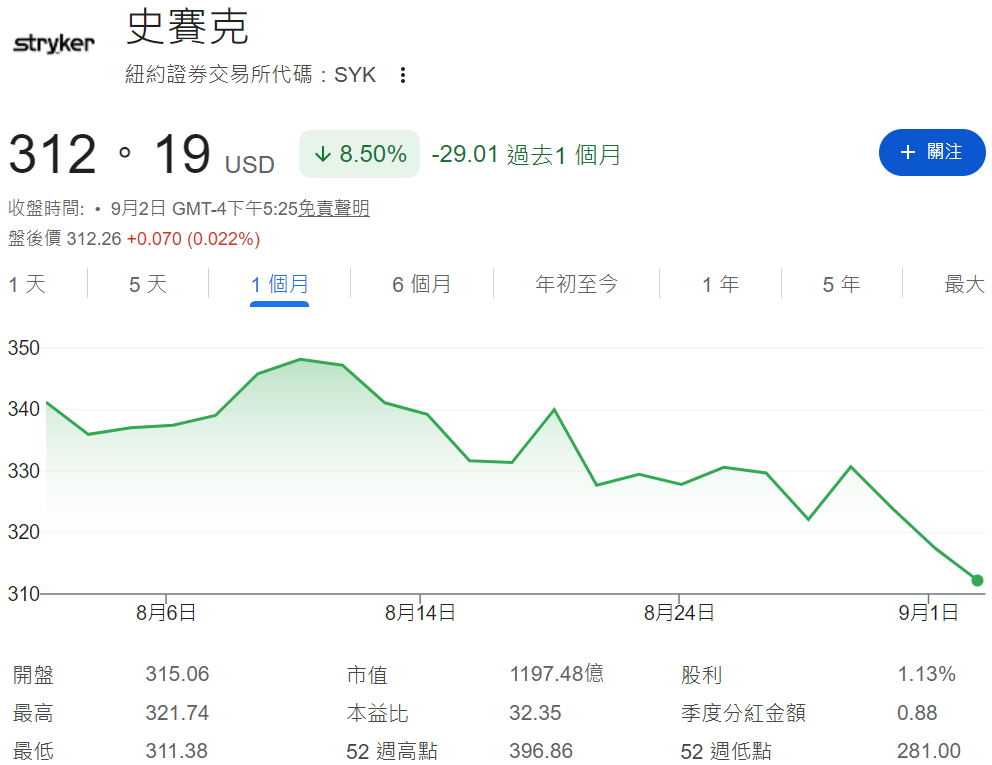
Task: Click the 股利 value 1.13%
Action: 926,674
